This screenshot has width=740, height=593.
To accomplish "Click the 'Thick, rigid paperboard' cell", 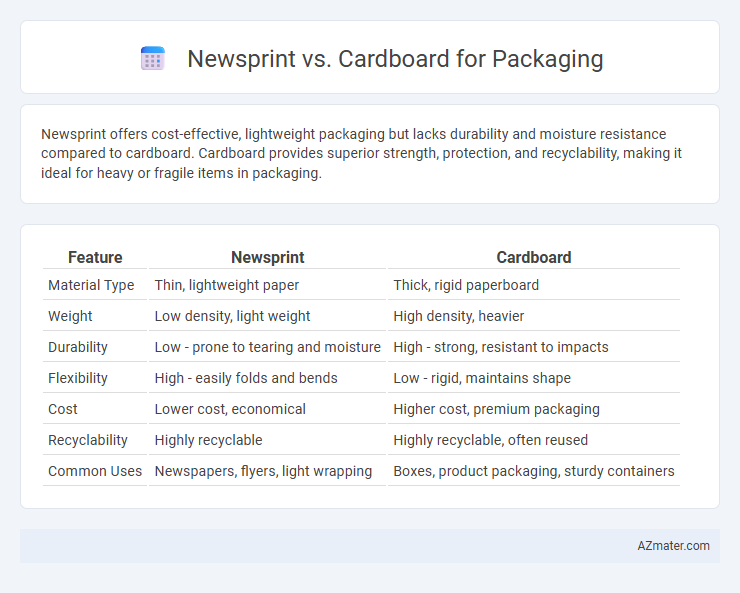I will click(534, 285).
